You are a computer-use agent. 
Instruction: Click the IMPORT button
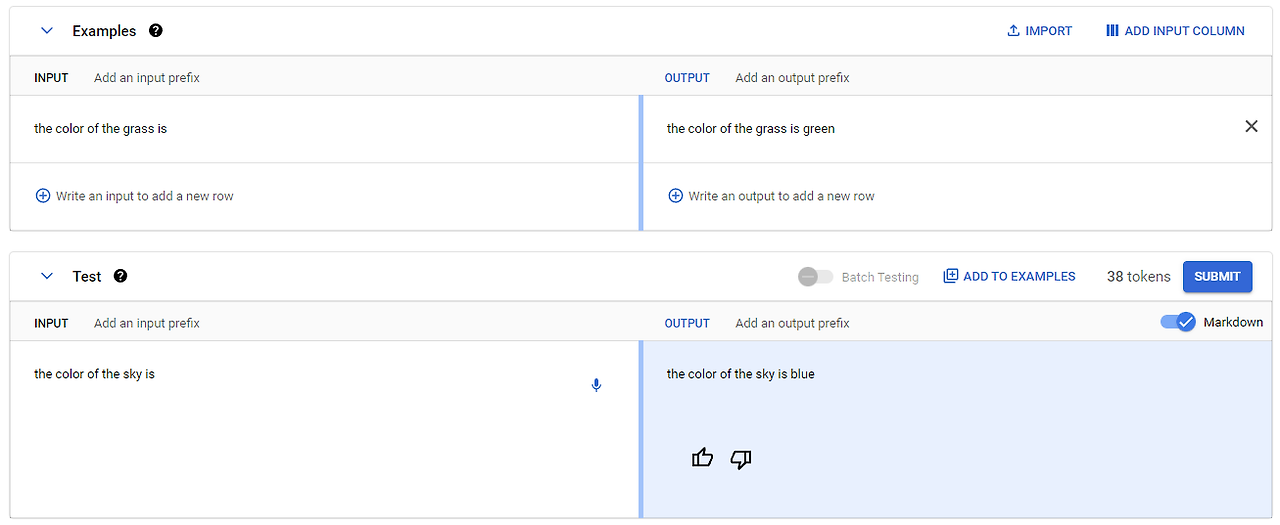(x=1039, y=31)
